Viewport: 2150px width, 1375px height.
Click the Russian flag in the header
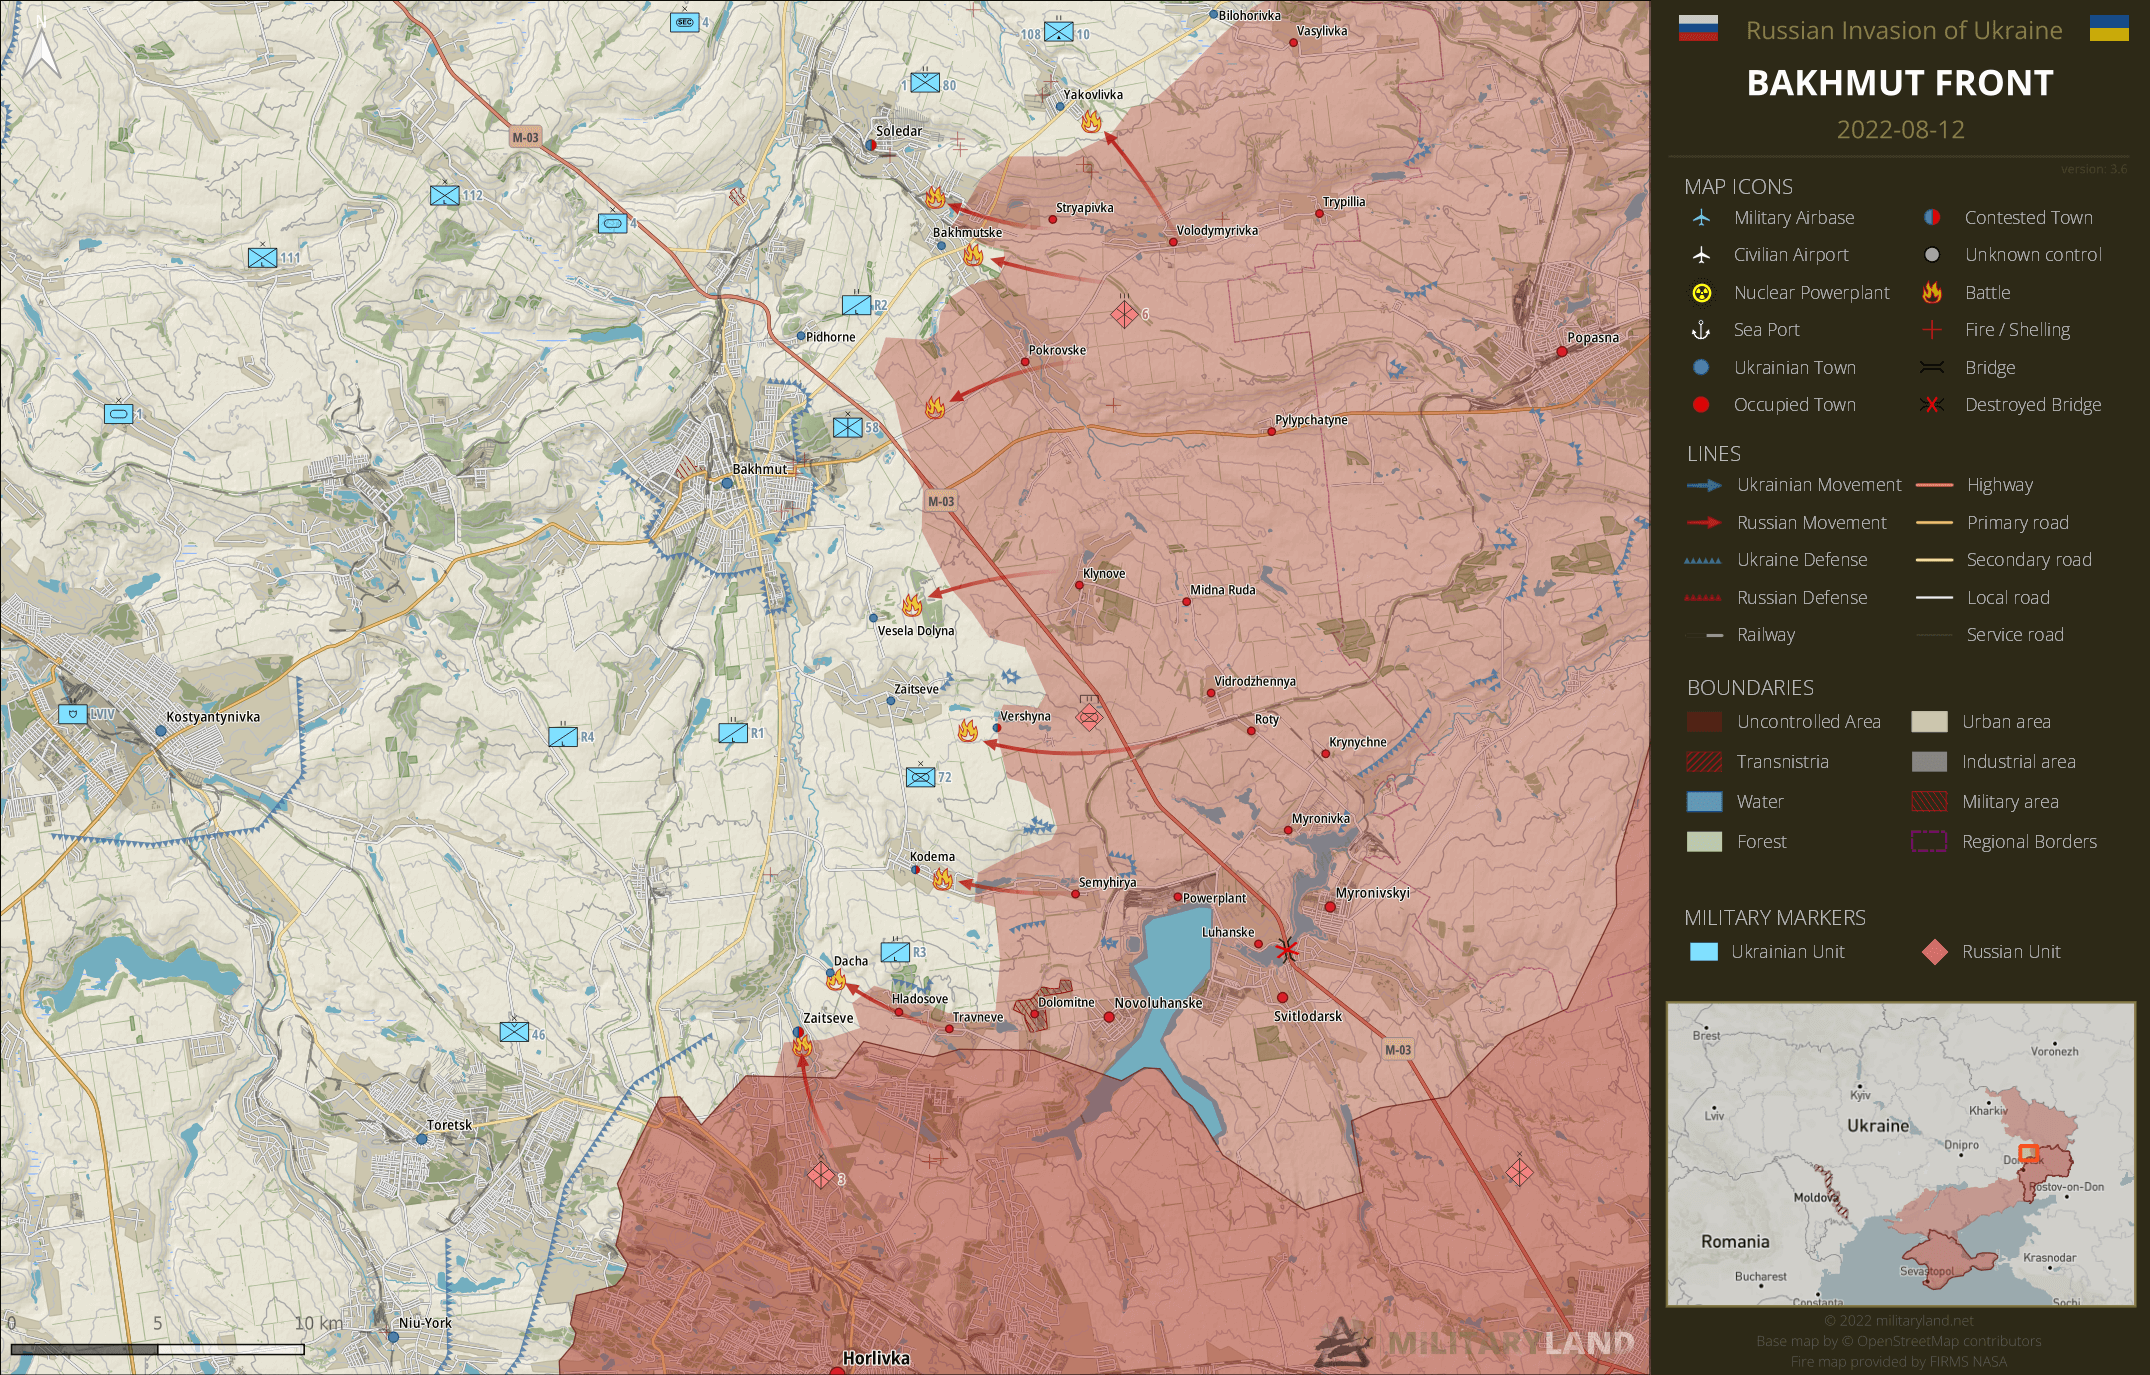(1698, 29)
